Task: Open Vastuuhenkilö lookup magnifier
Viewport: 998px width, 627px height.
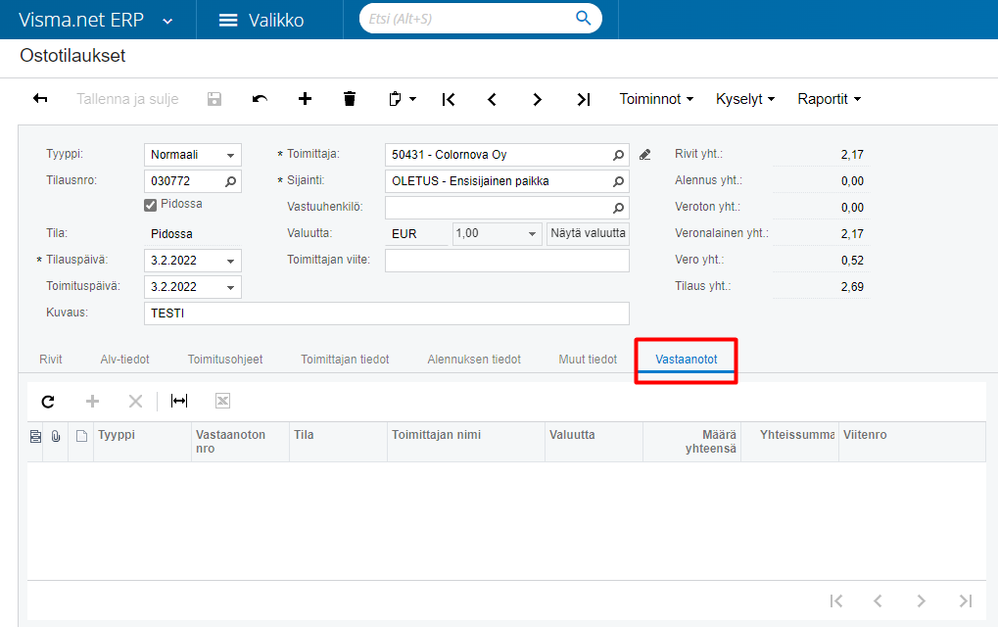Action: pos(618,208)
